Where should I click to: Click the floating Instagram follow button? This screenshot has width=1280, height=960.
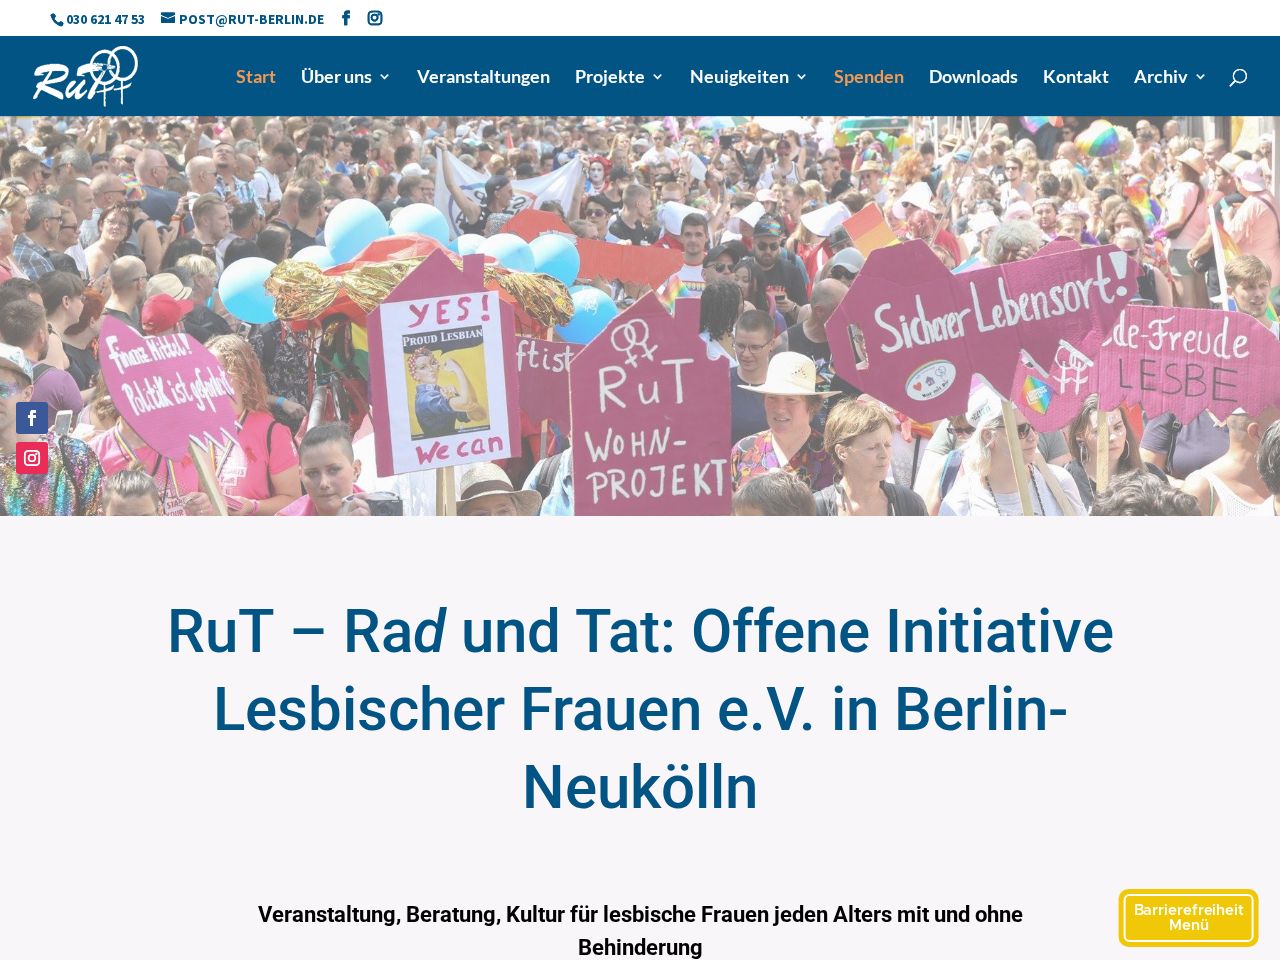click(32, 458)
